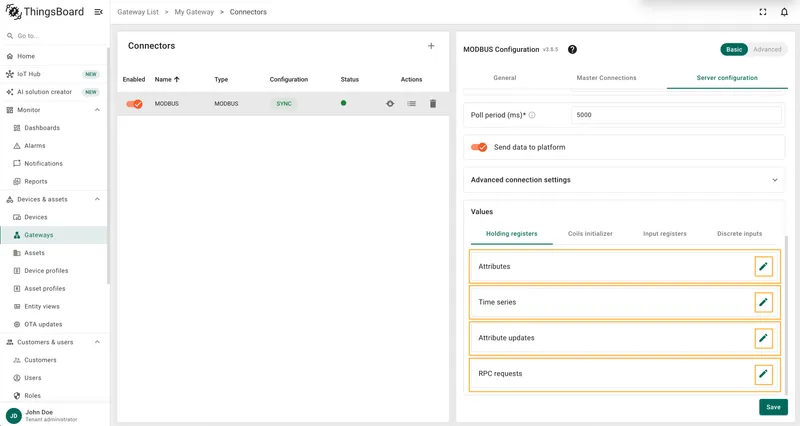800x426 pixels.
Task: Click the green status indicator dot
Action: [x=343, y=103]
